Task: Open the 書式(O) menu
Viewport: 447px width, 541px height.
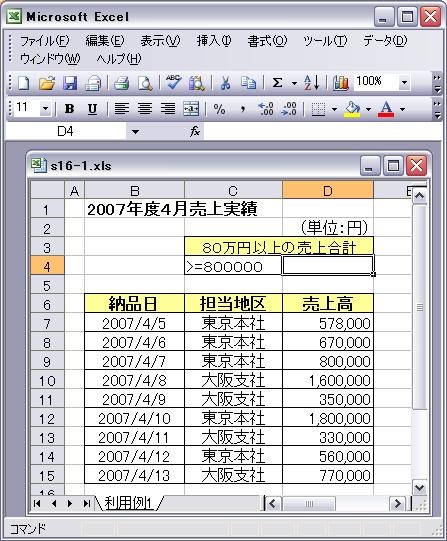Action: point(267,41)
